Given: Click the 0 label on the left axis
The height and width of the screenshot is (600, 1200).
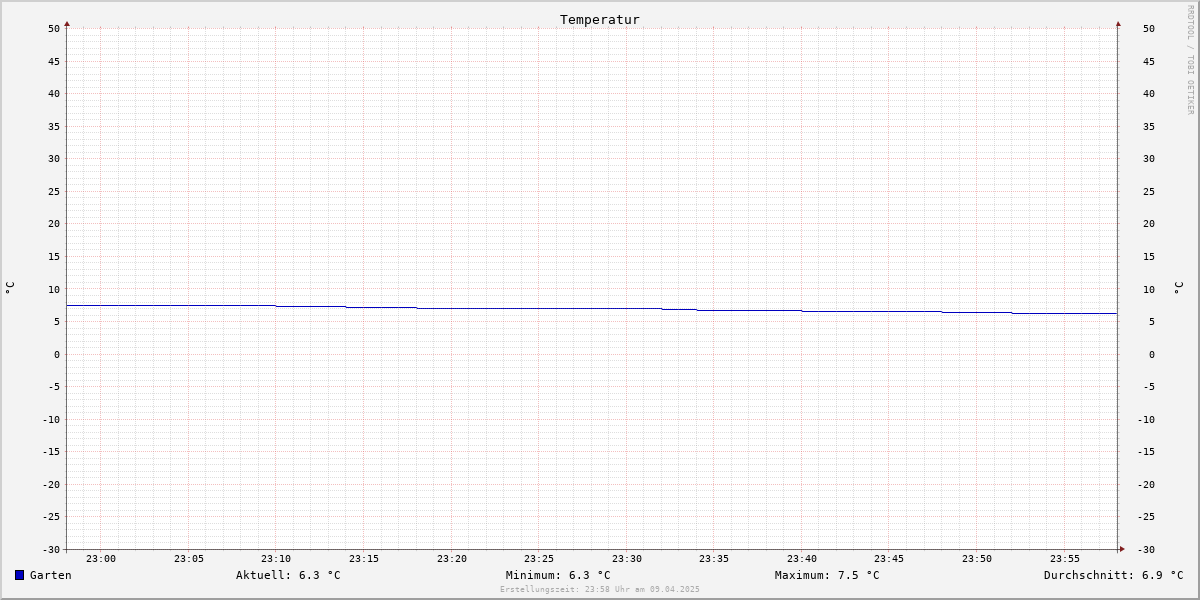Looking at the screenshot, I should click(57, 354).
